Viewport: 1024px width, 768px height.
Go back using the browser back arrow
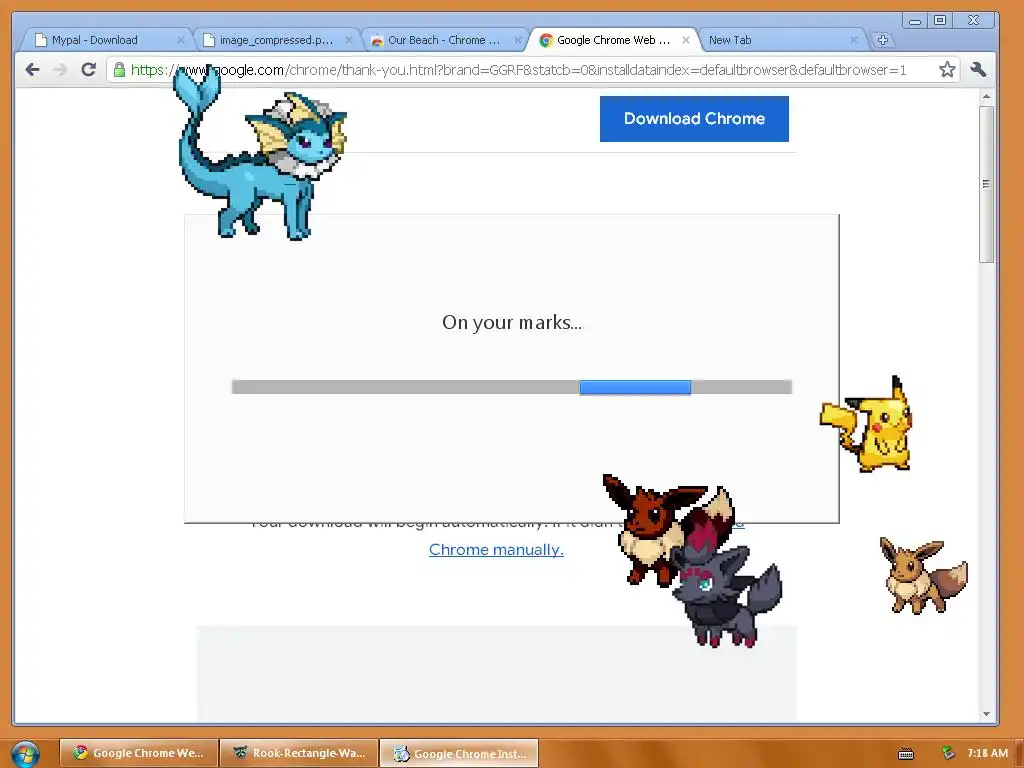(x=32, y=69)
